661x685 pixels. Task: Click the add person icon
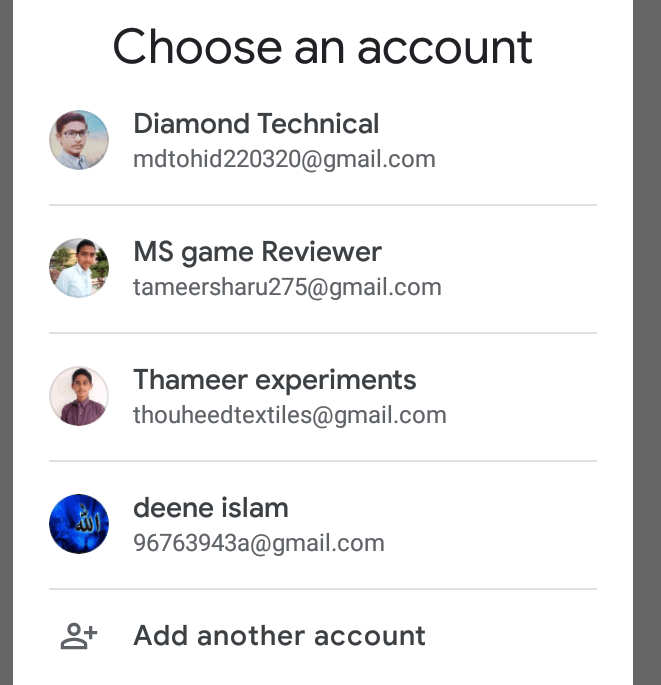[x=79, y=636]
